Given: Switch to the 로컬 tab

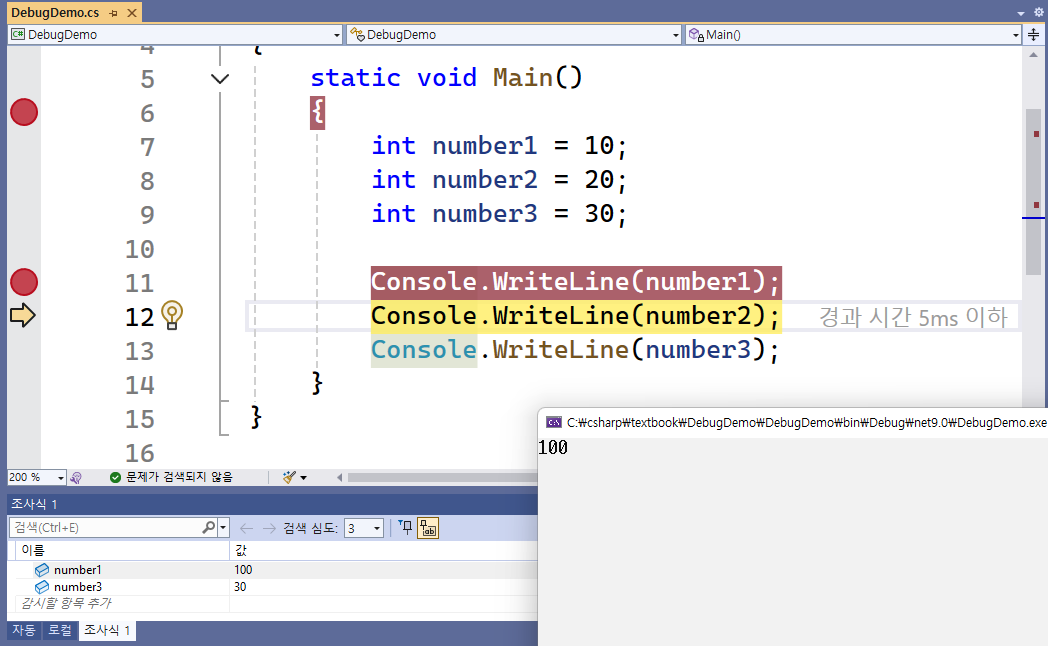Looking at the screenshot, I should (60, 630).
